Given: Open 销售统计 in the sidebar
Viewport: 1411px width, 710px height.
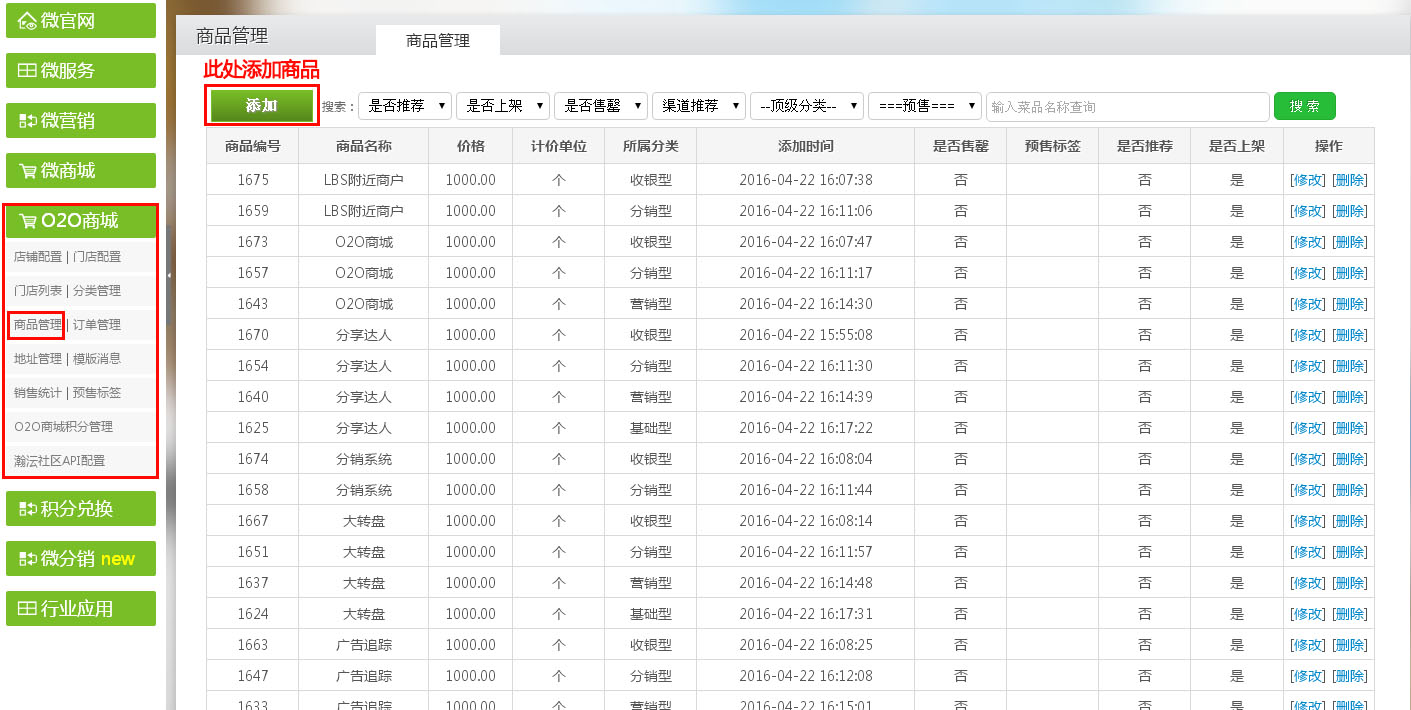Looking at the screenshot, I should click(x=38, y=393).
